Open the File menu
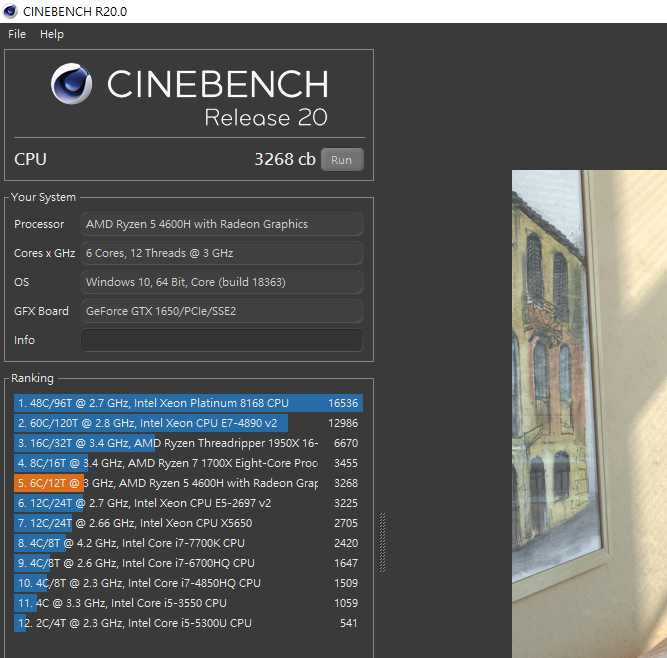 tap(17, 34)
